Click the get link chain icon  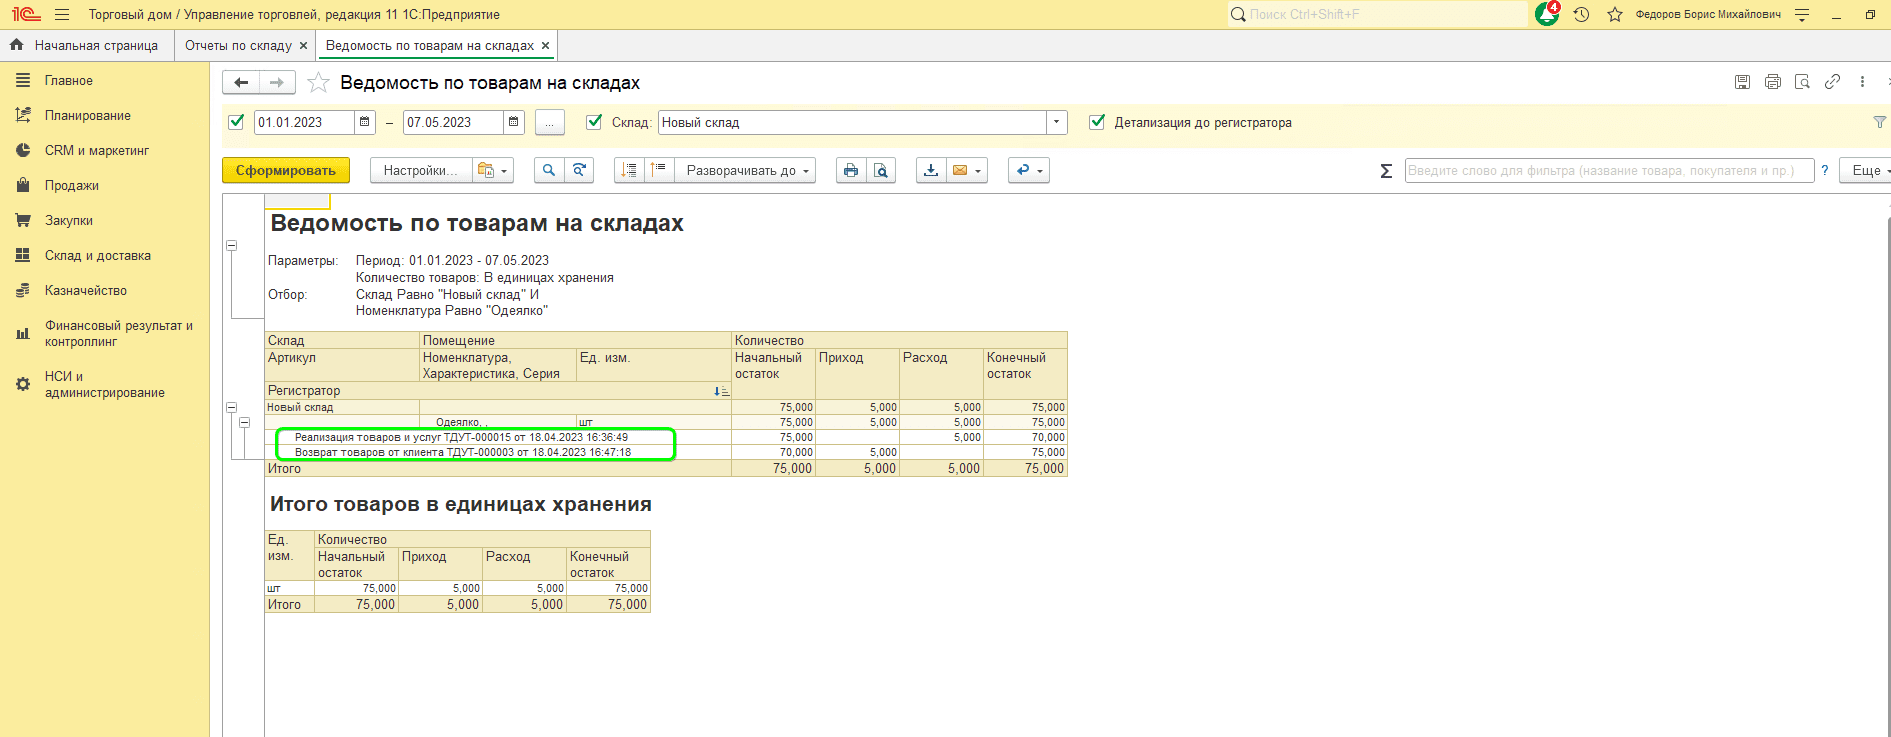(x=1832, y=82)
